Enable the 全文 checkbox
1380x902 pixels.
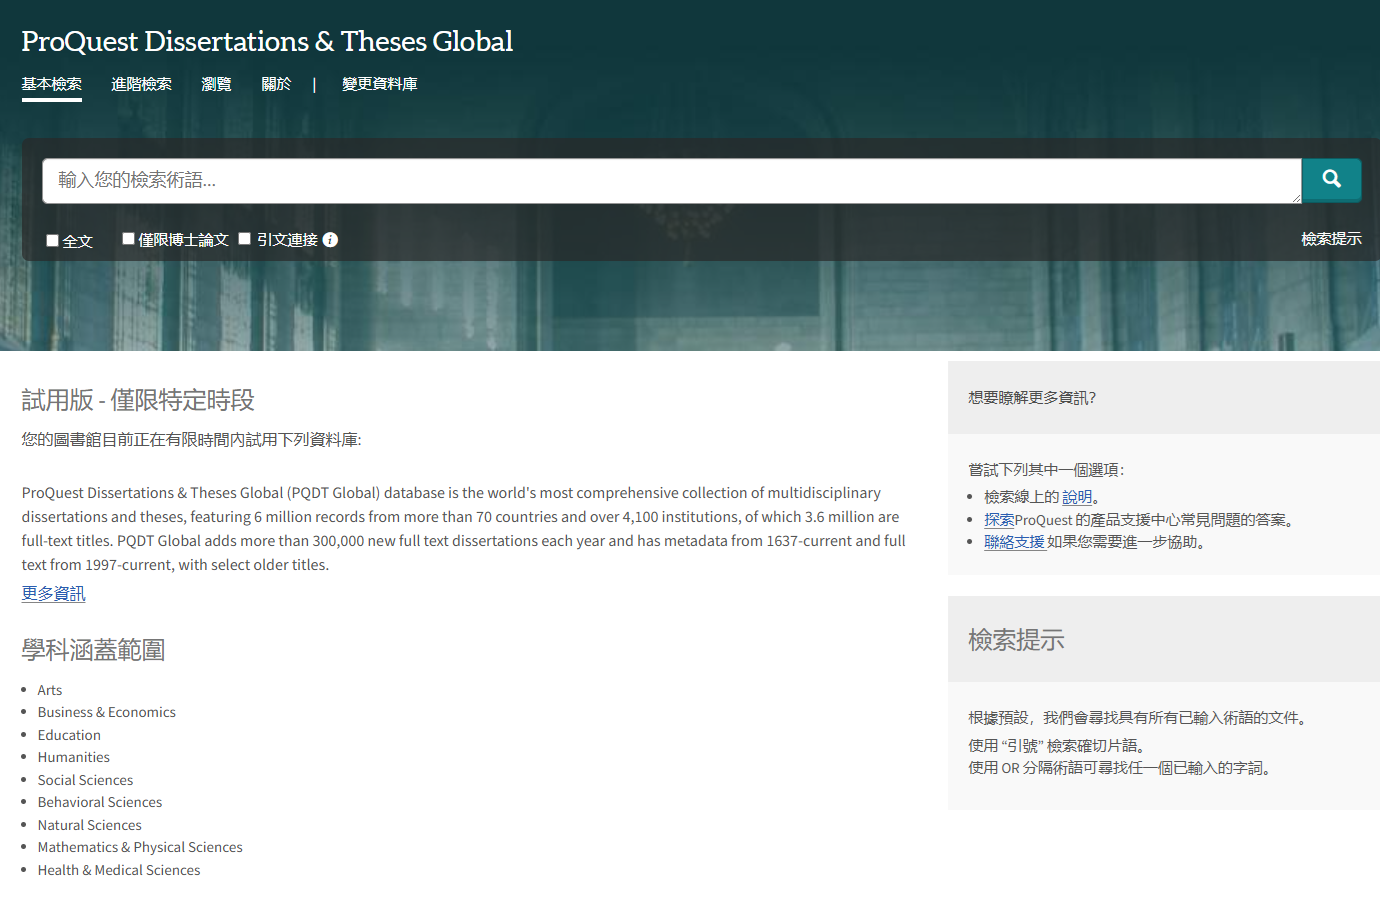point(52,240)
